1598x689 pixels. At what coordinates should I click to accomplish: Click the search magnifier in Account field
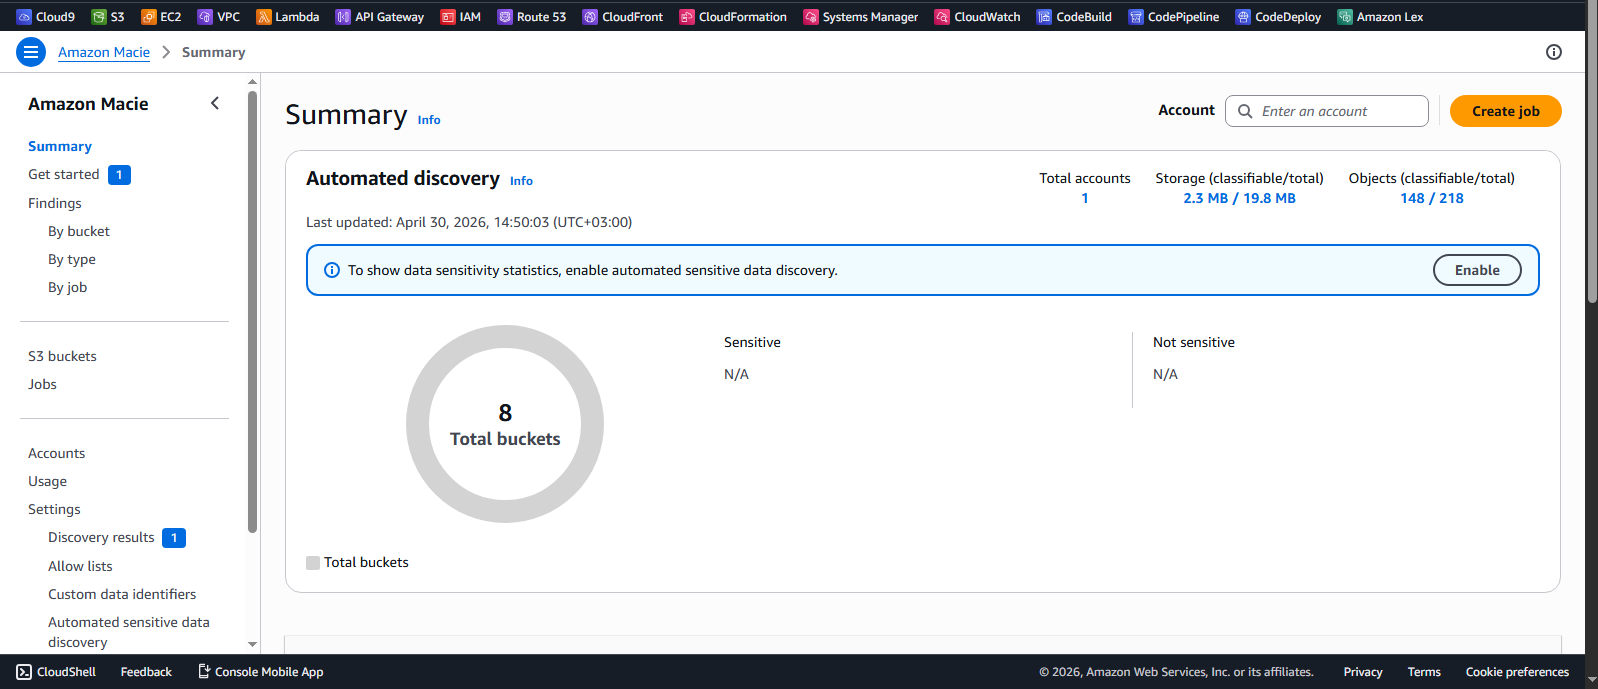coord(1245,111)
